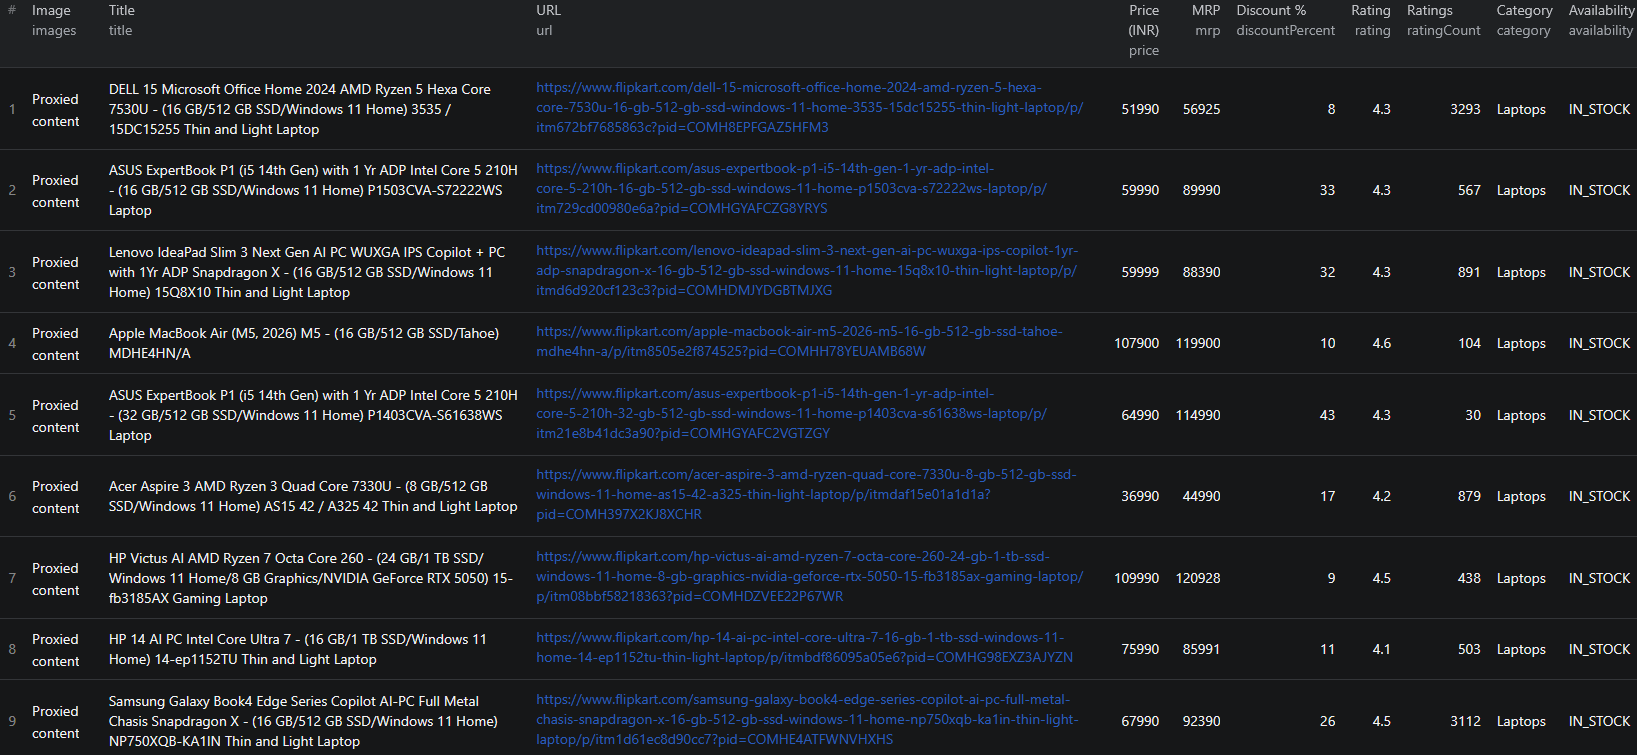Select the Acer Aspire 3 title cell
This screenshot has height=755, width=1637.
pos(313,496)
